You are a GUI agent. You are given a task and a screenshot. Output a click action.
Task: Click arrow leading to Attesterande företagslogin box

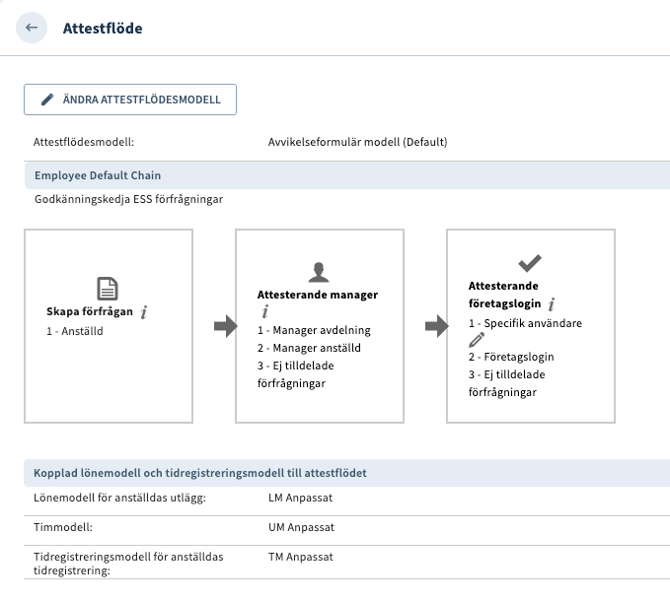436,326
